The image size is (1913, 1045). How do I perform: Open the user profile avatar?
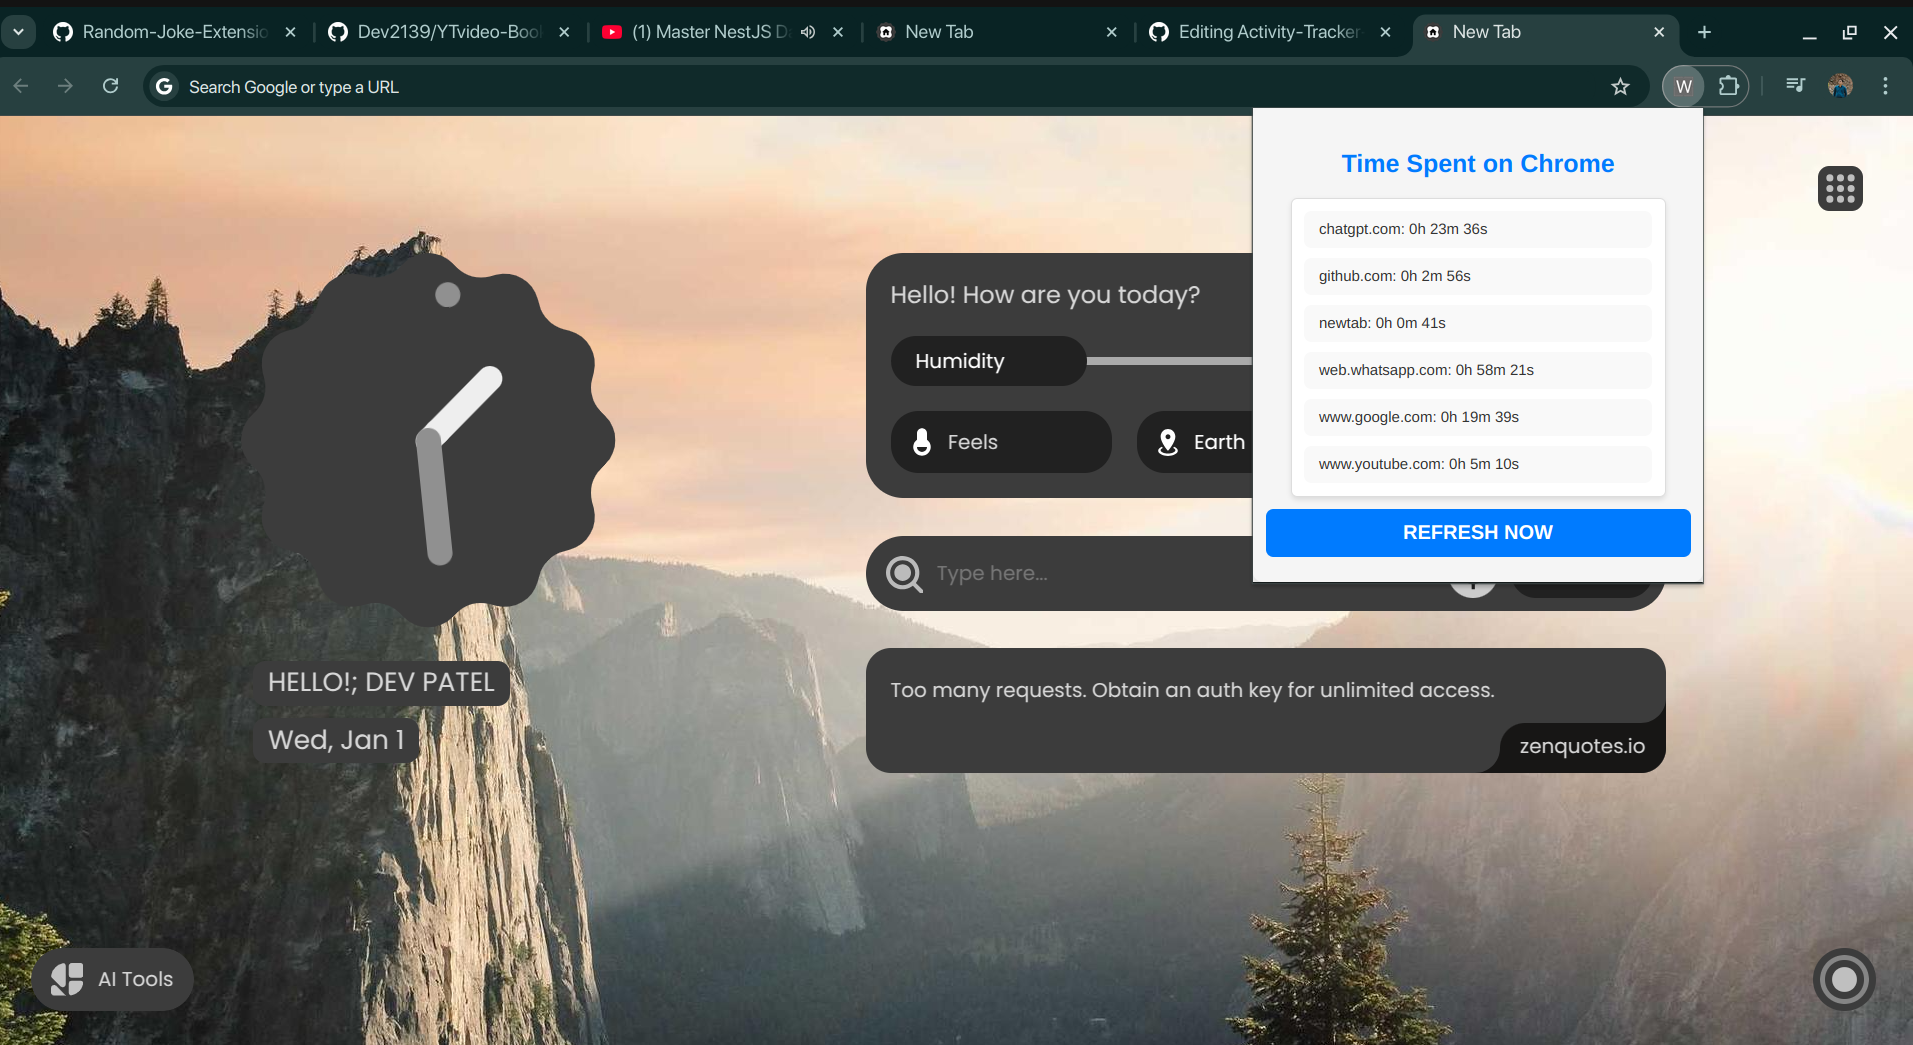[x=1840, y=86]
